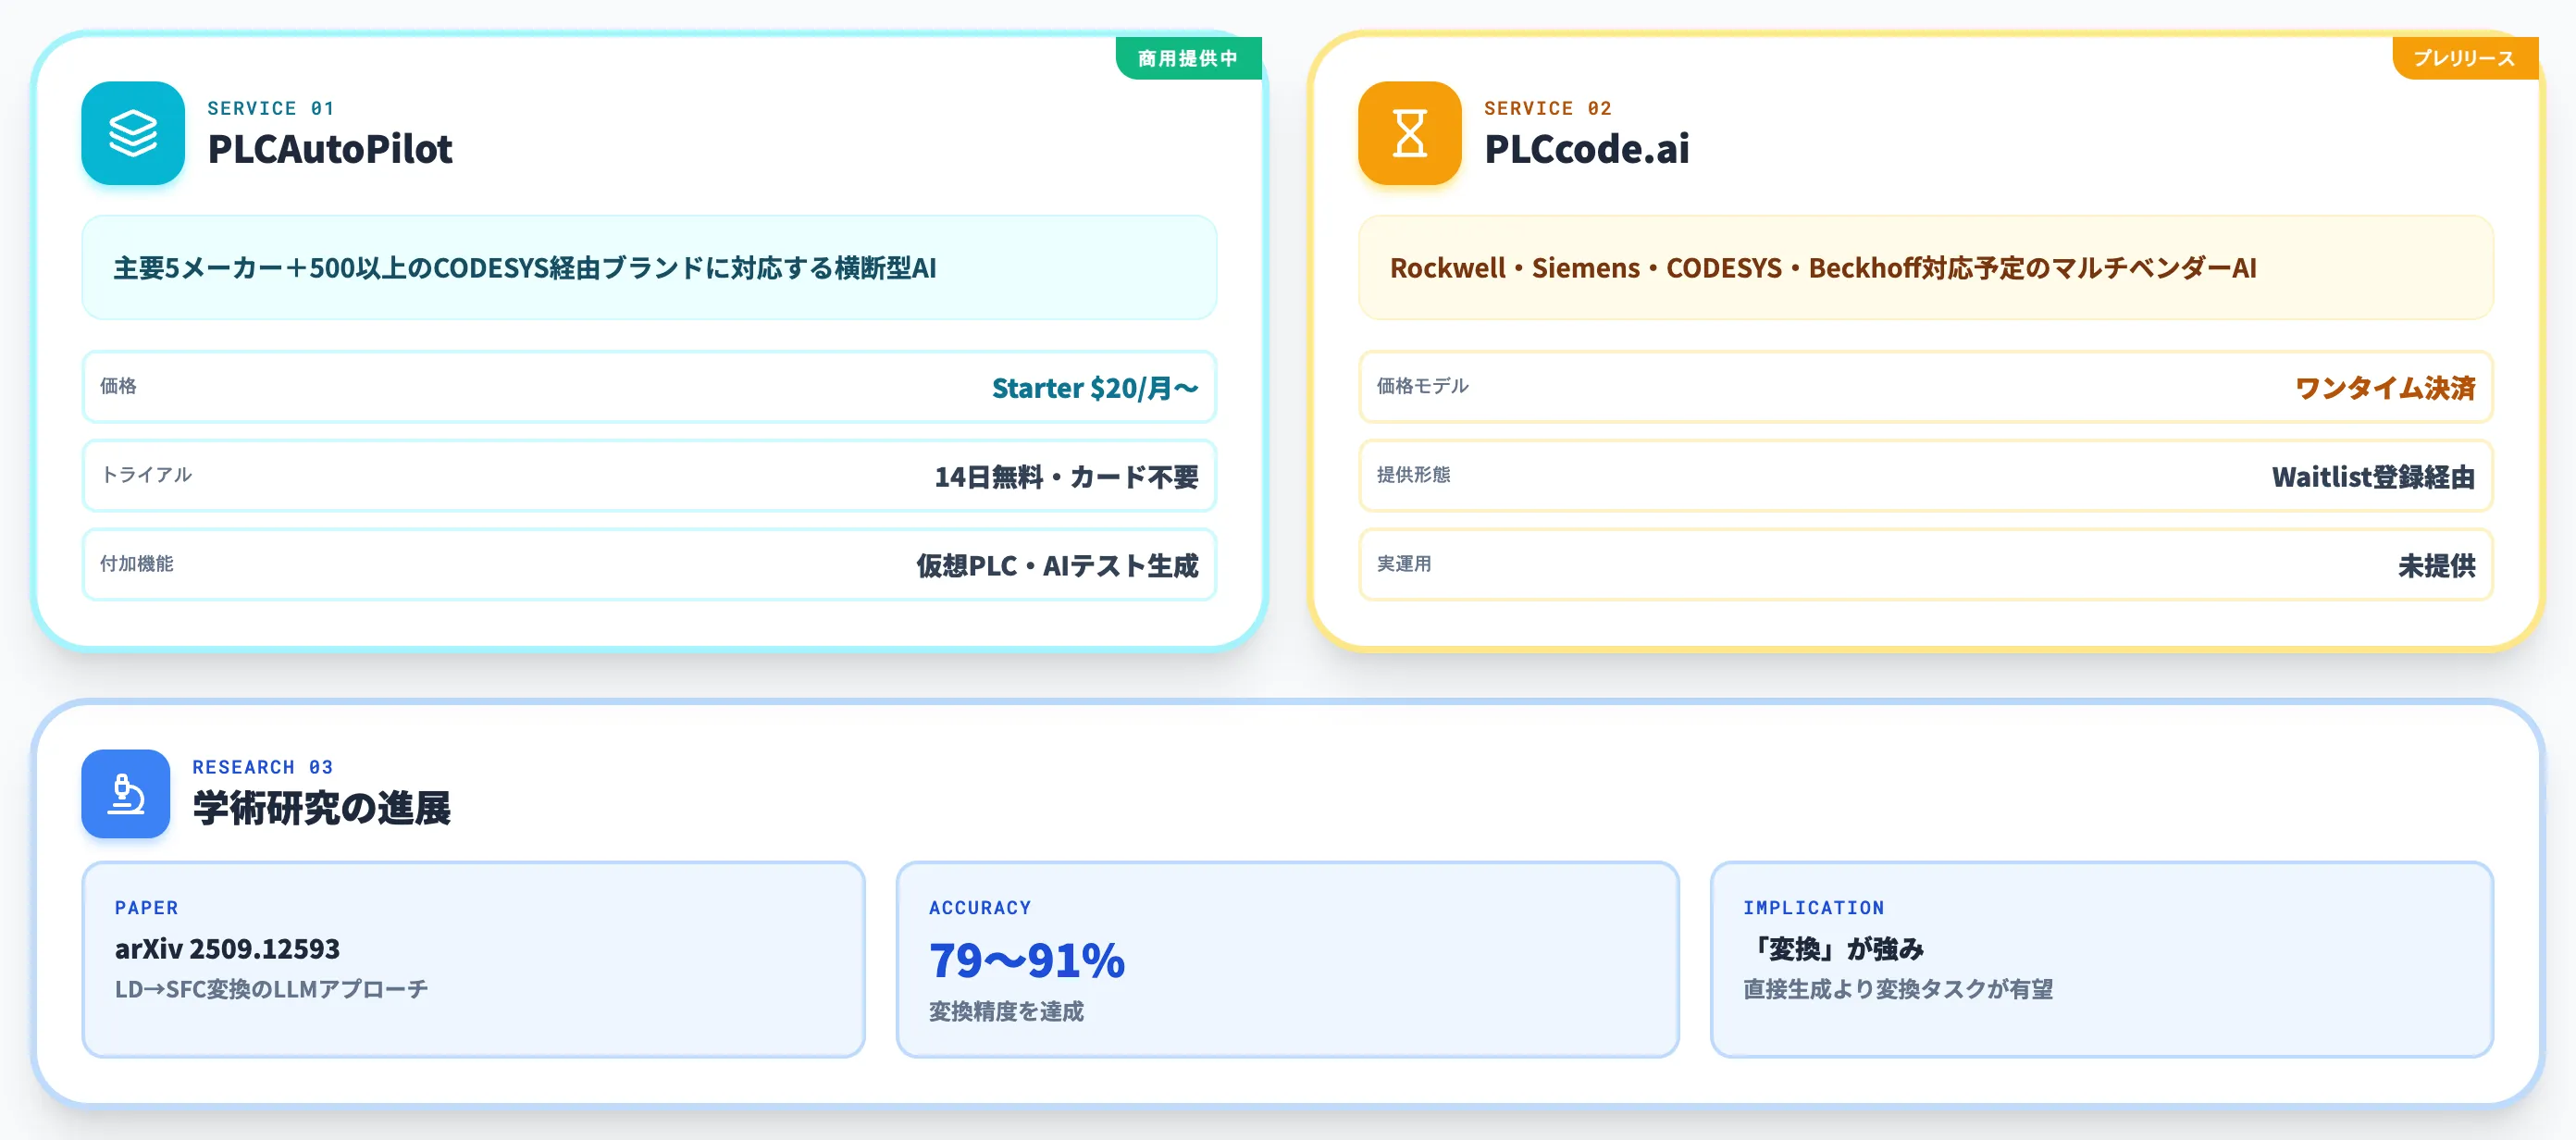
Task: Click the LD→SFC変換のLLMアプローチ caption
Action: coord(271,989)
